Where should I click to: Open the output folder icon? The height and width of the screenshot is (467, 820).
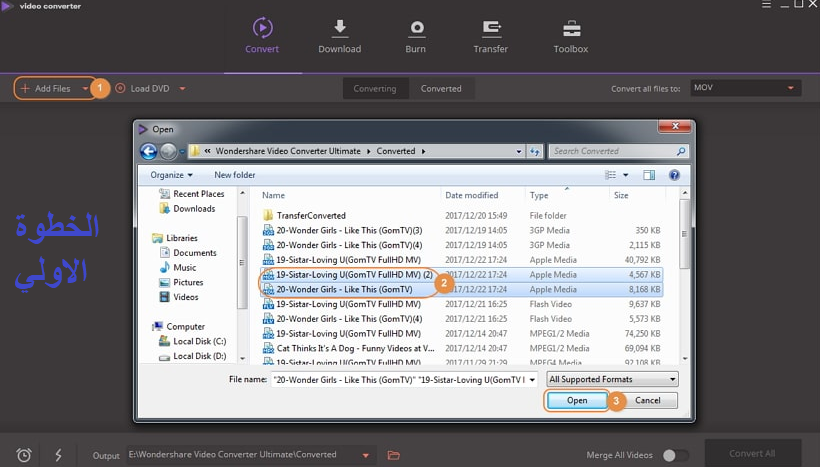[x=394, y=455]
